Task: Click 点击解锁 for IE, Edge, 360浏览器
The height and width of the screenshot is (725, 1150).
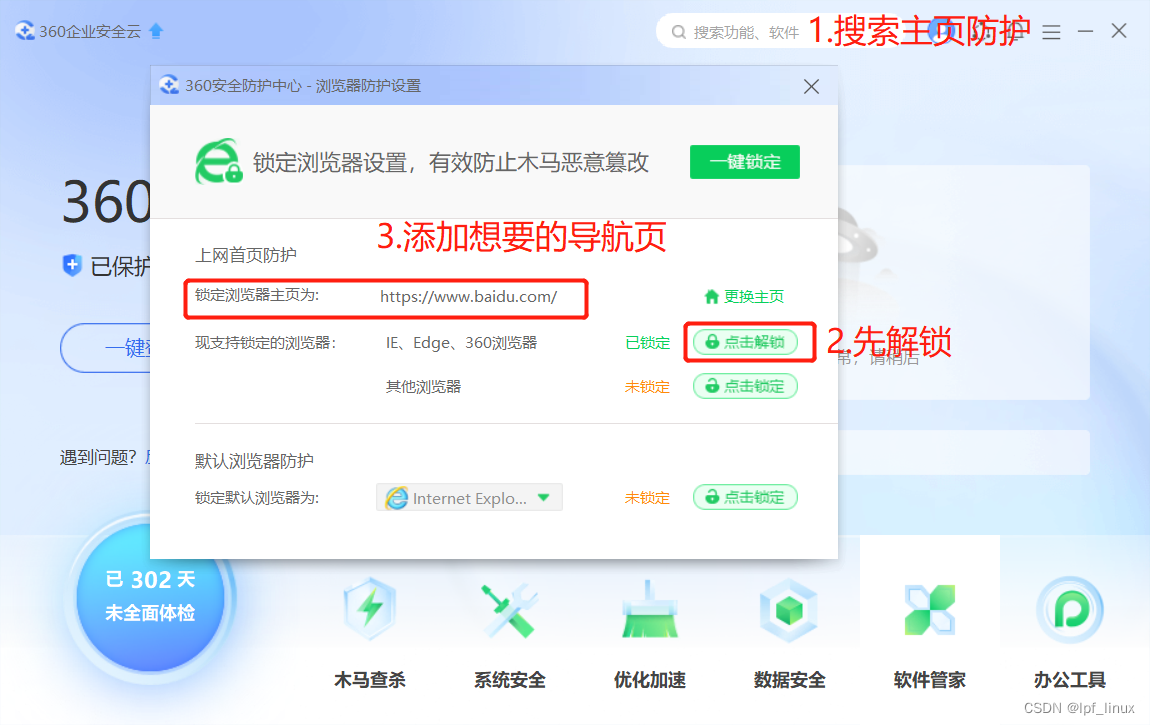Action: [x=745, y=342]
